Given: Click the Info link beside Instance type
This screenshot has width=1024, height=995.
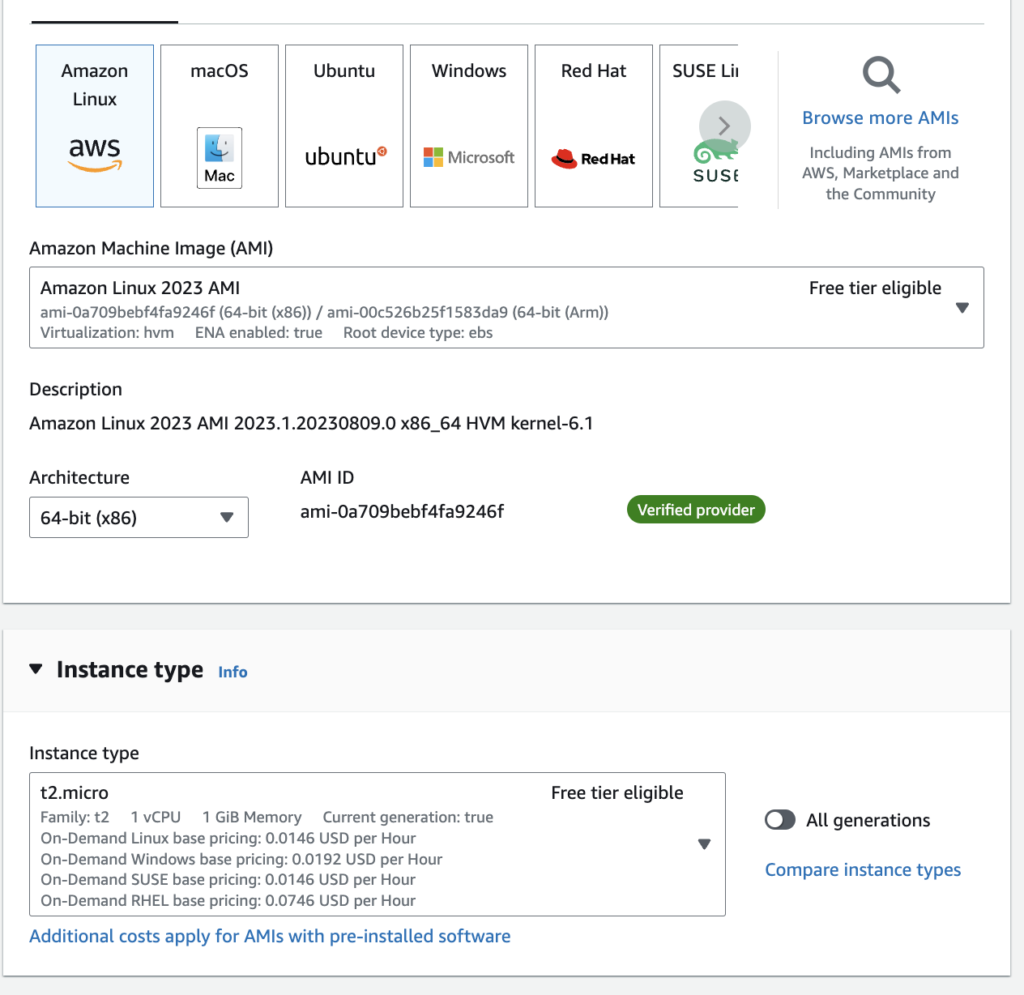Looking at the screenshot, I should (x=233, y=672).
